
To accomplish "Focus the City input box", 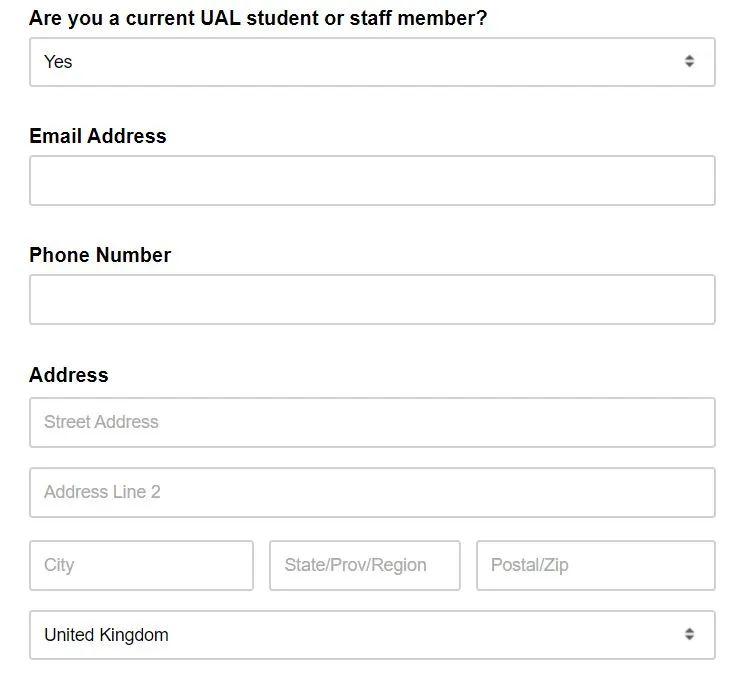I will pyautogui.click(x=141, y=565).
